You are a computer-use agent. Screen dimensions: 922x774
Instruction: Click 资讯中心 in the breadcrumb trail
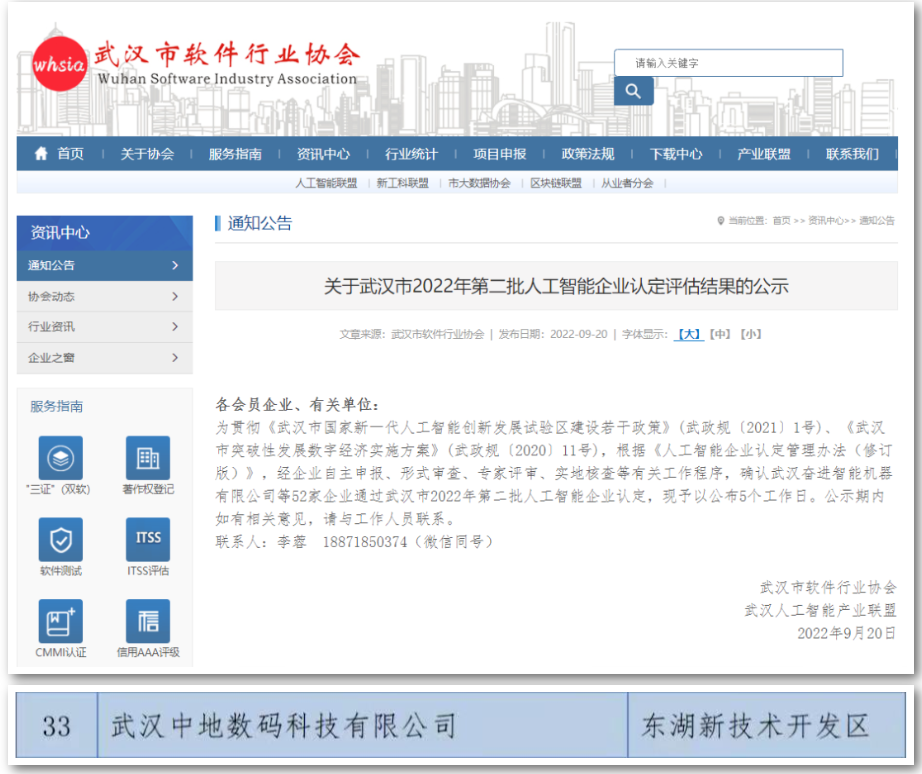point(826,221)
